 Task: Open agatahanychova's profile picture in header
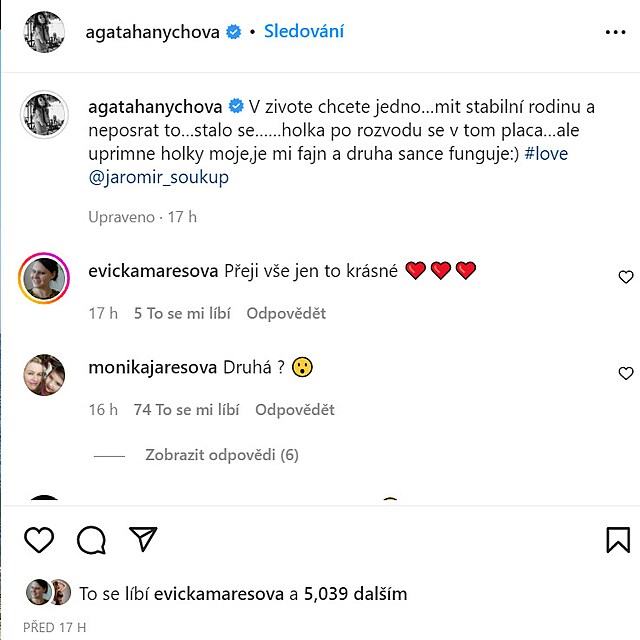43,33
